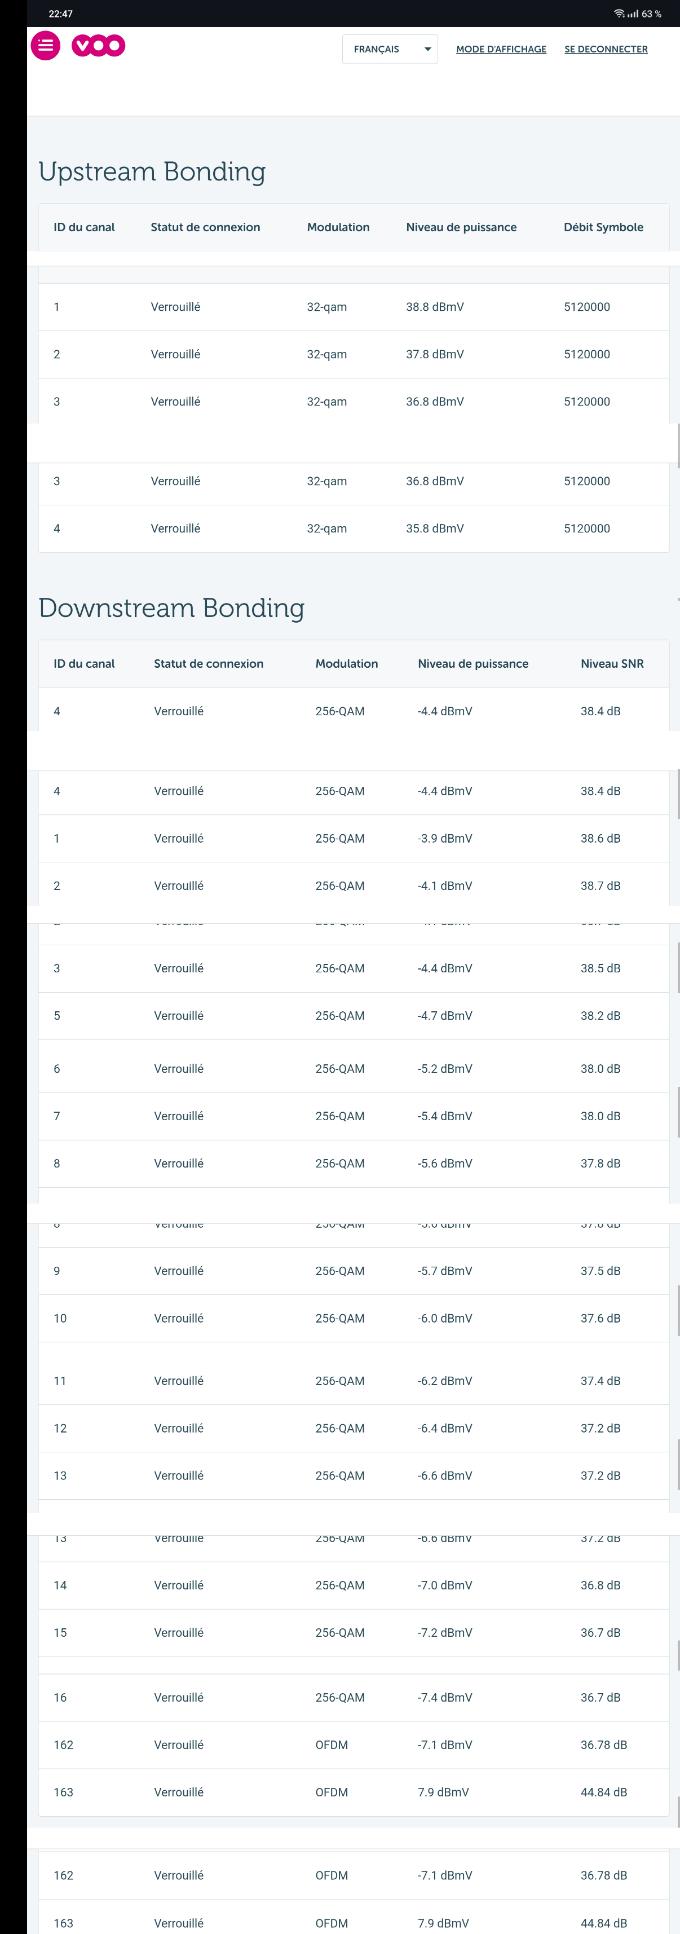The height and width of the screenshot is (1934, 680).
Task: Select the 38.6 dB SNR value
Action: click(x=600, y=838)
